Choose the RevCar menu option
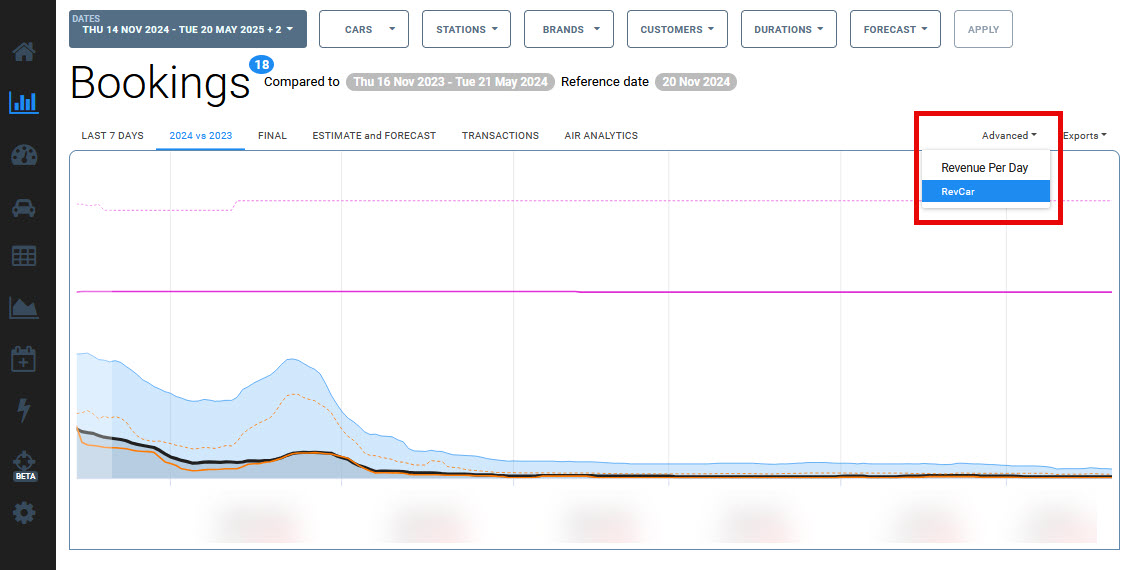 [x=986, y=191]
